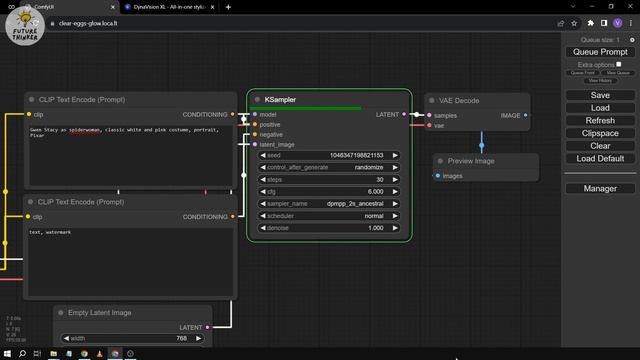Click the browser share page icon
The height and width of the screenshot is (360, 640).
(560, 23)
